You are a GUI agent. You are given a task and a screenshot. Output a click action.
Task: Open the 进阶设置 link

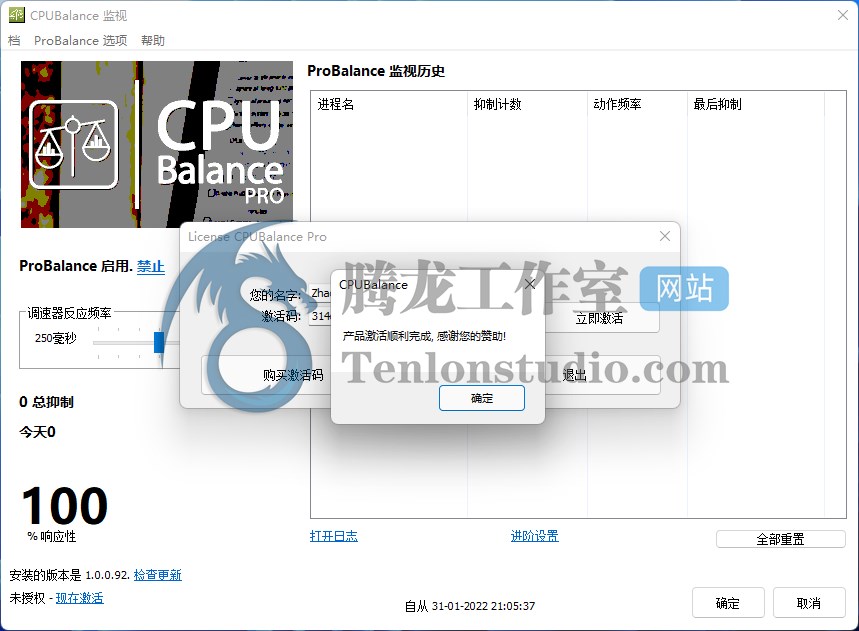click(x=535, y=536)
